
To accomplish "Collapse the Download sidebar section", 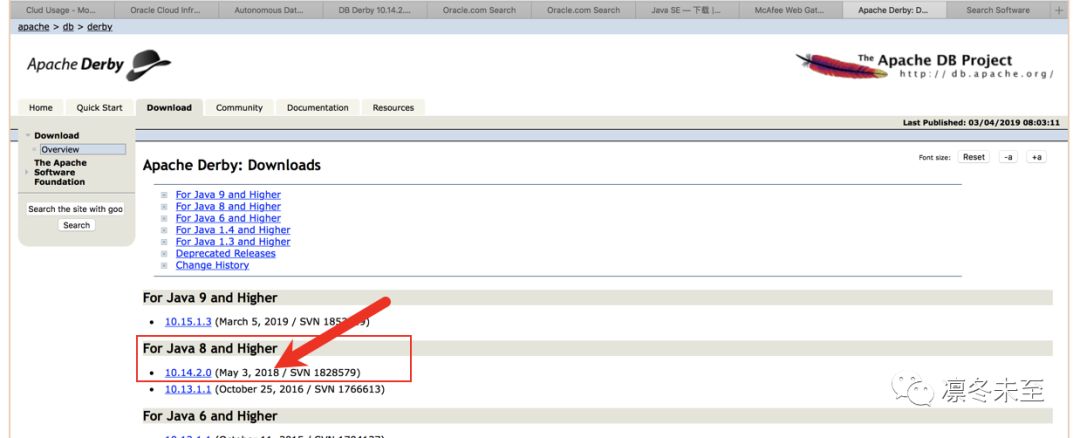I will [x=28, y=136].
